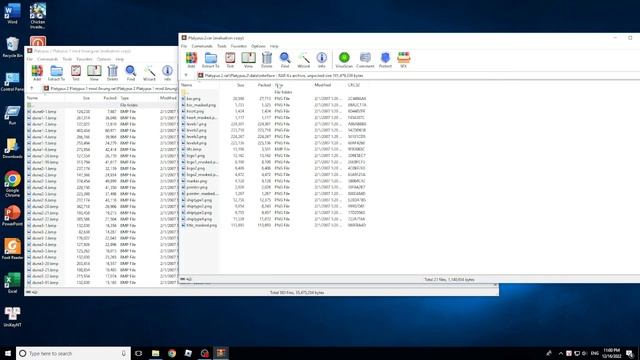Click Add in the back WinRAR window
Viewport: 640px width, 360px height.
(37, 73)
